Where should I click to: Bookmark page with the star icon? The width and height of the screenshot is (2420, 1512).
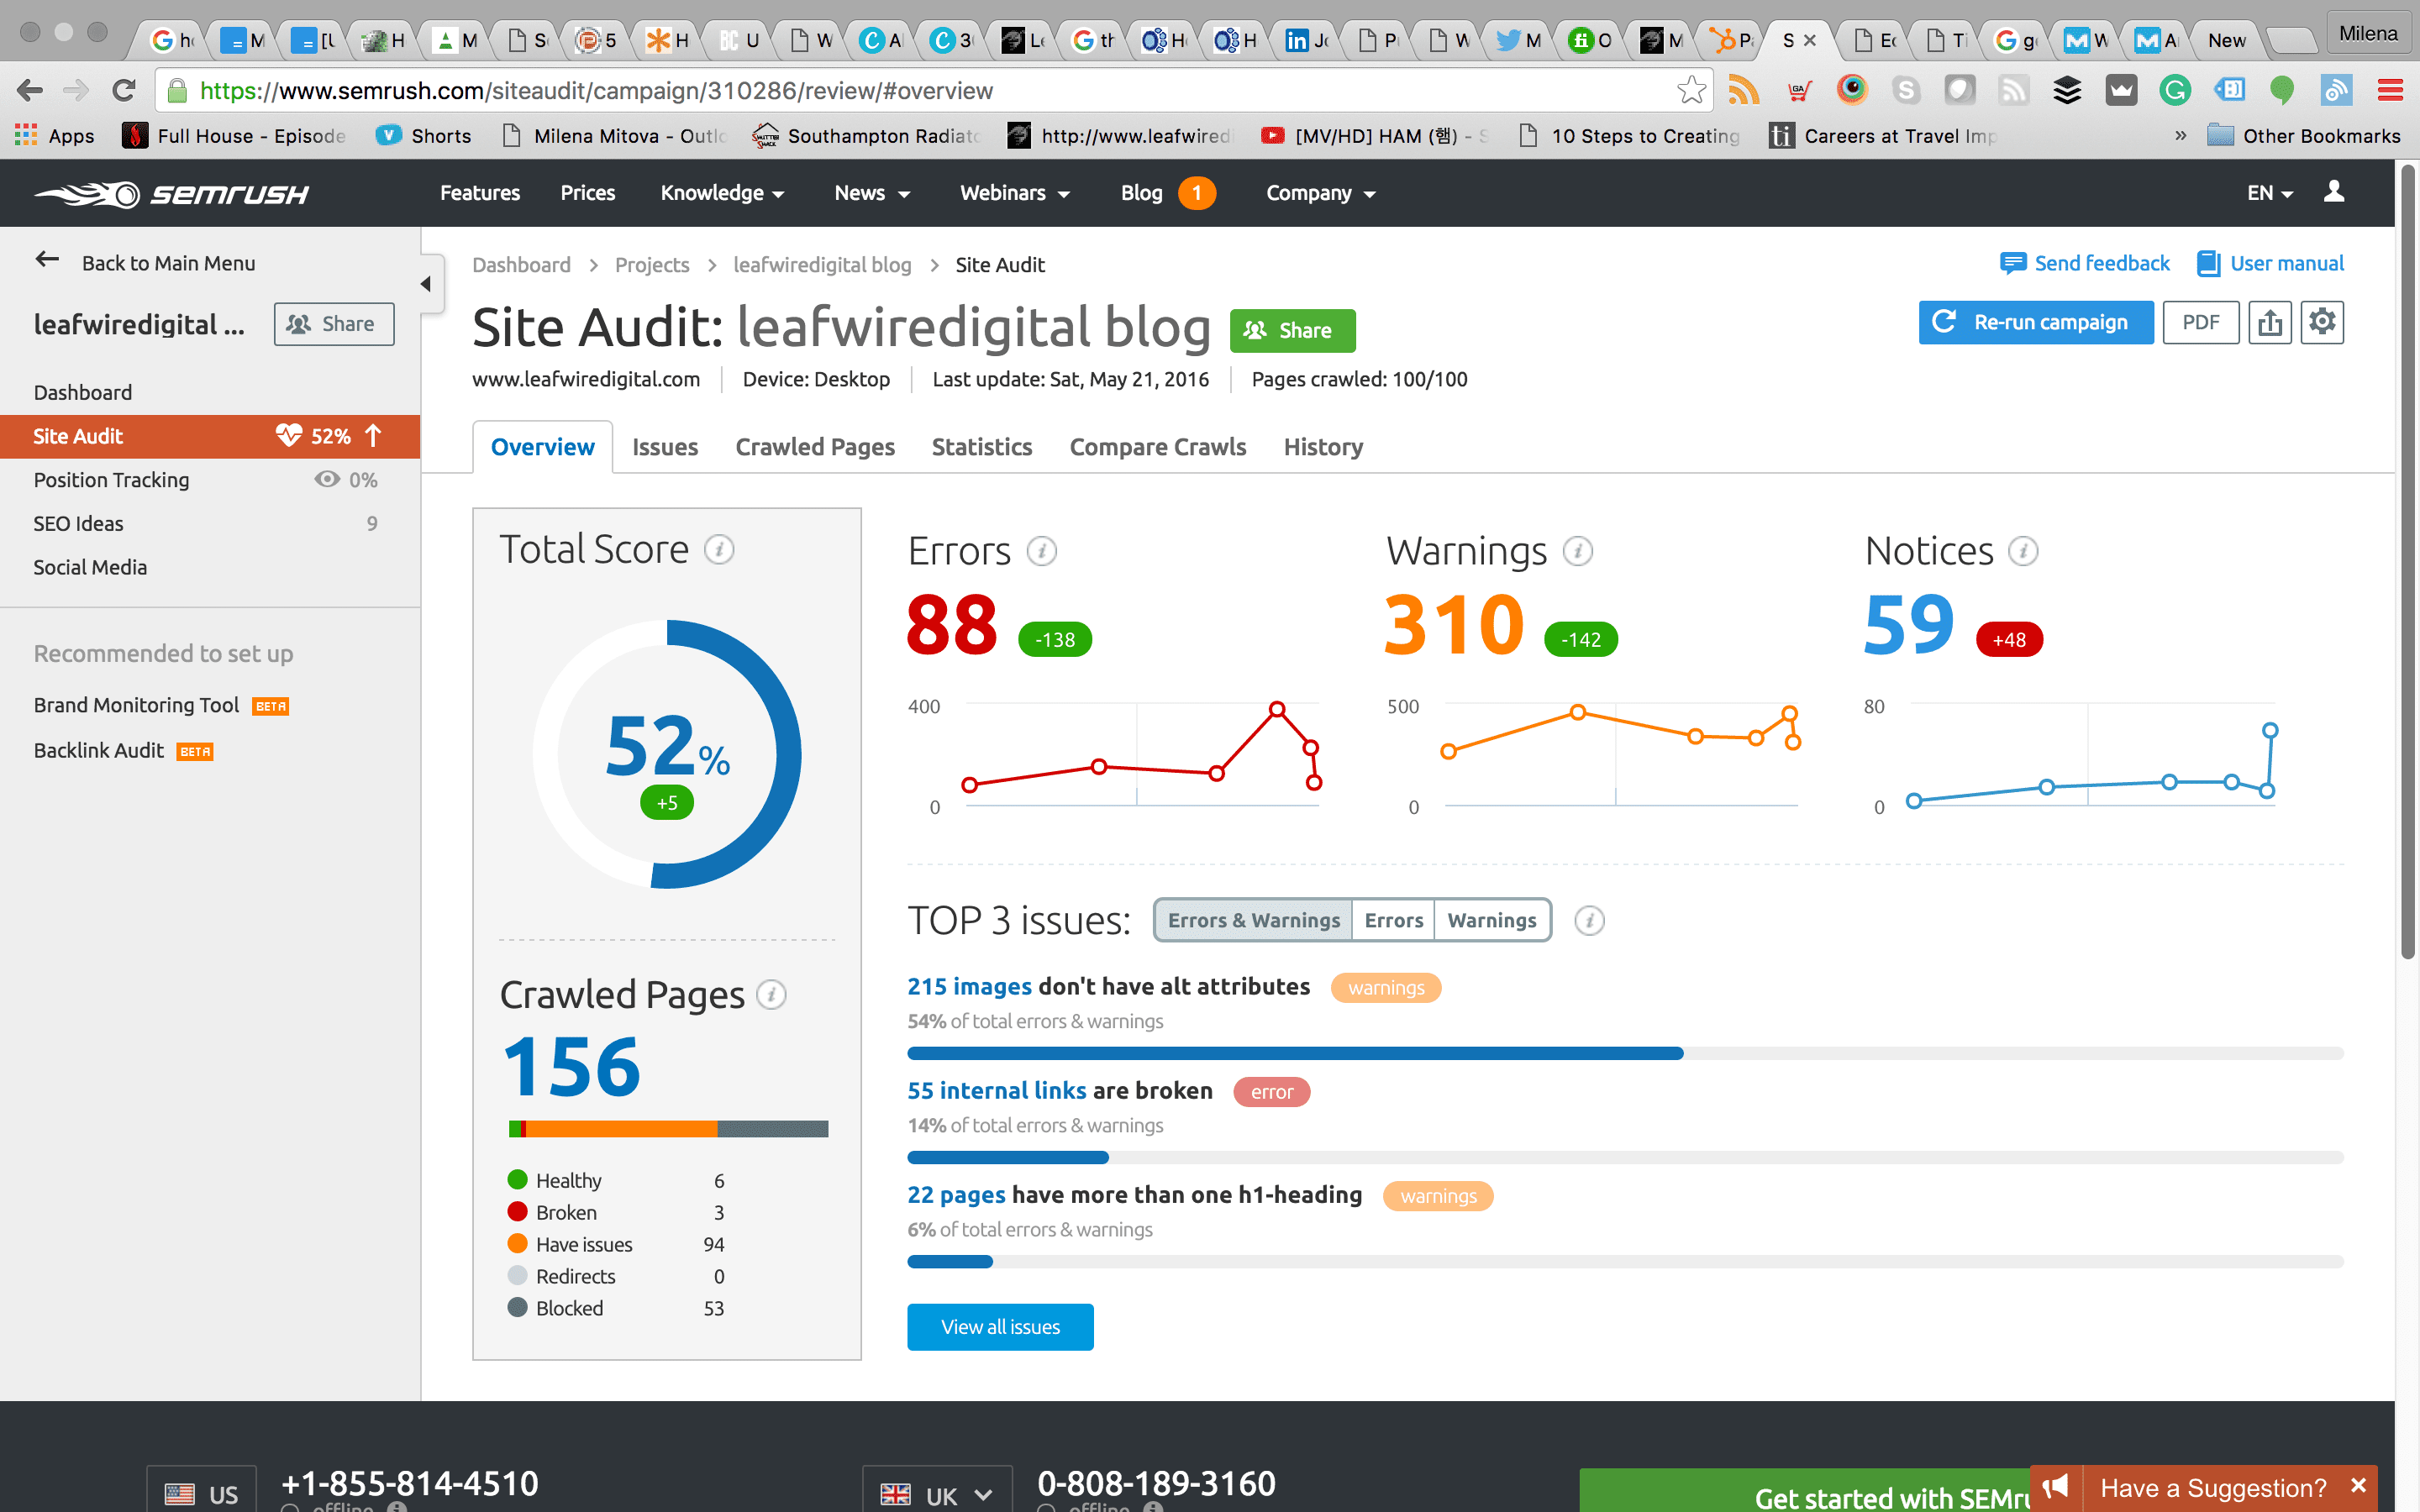click(1691, 91)
